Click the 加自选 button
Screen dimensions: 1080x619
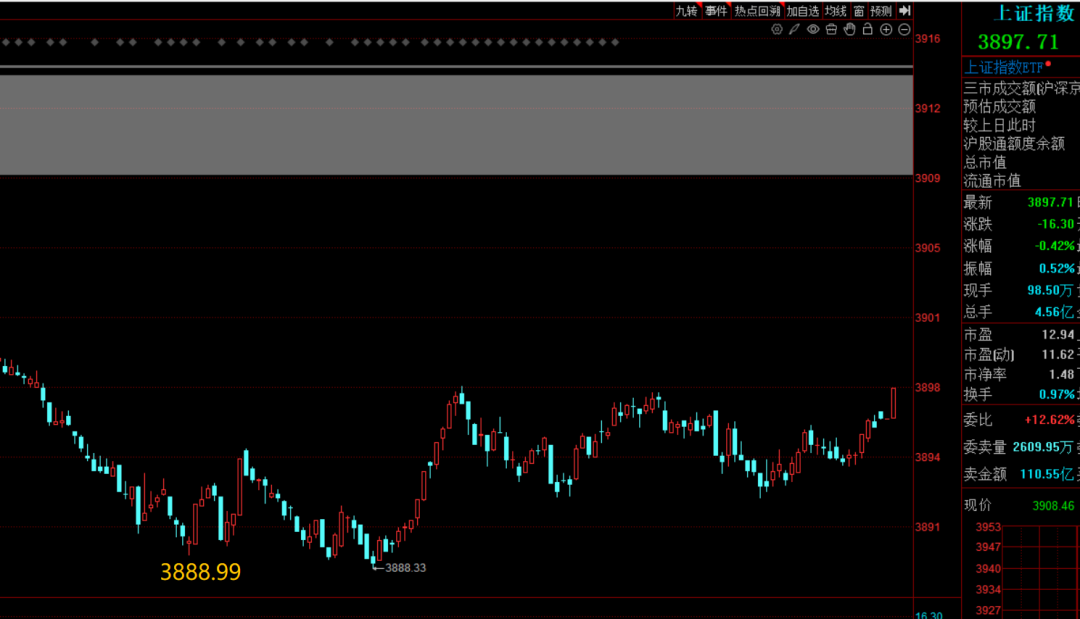[x=802, y=11]
